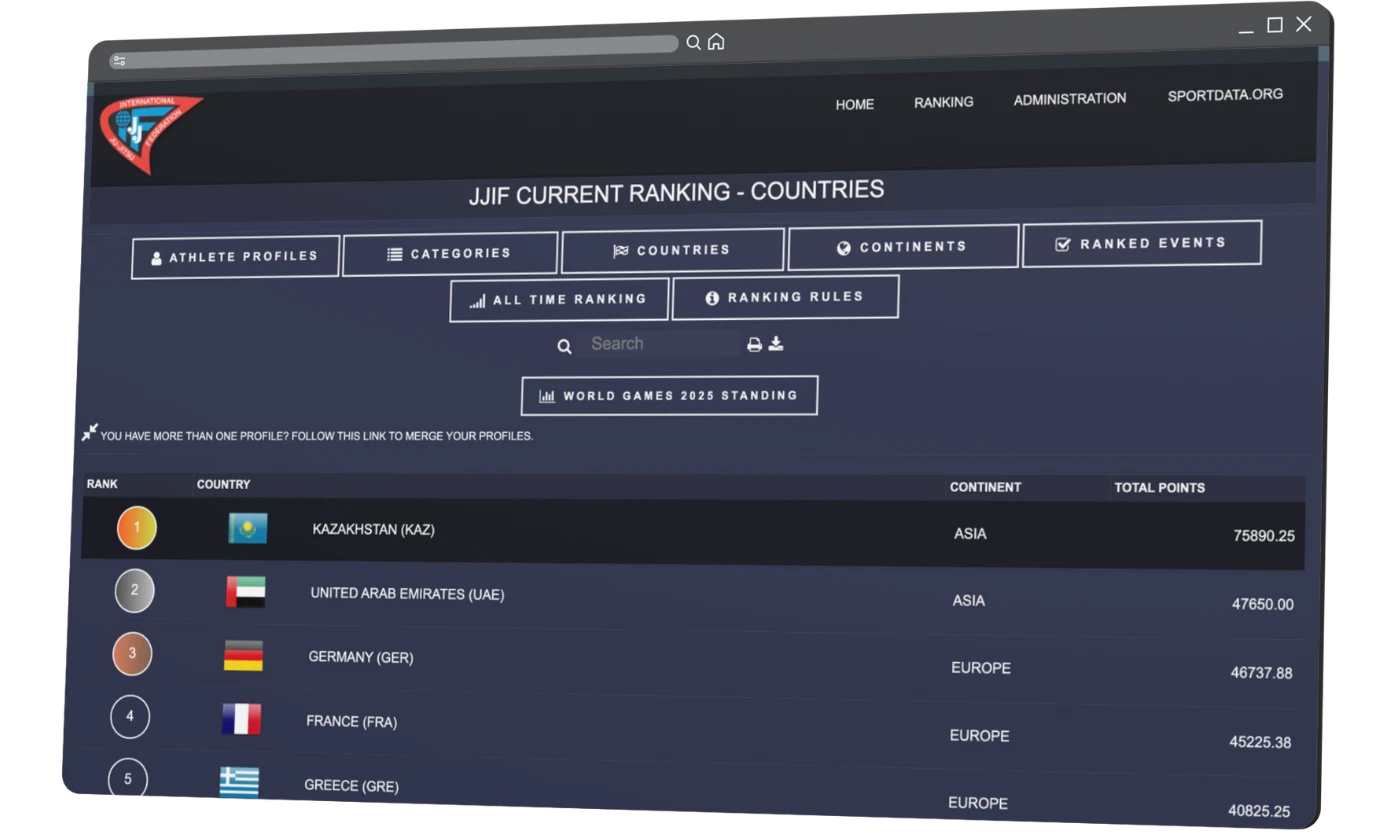The image size is (1400, 840).
Task: View the Ranking Rules page
Action: pos(785,298)
